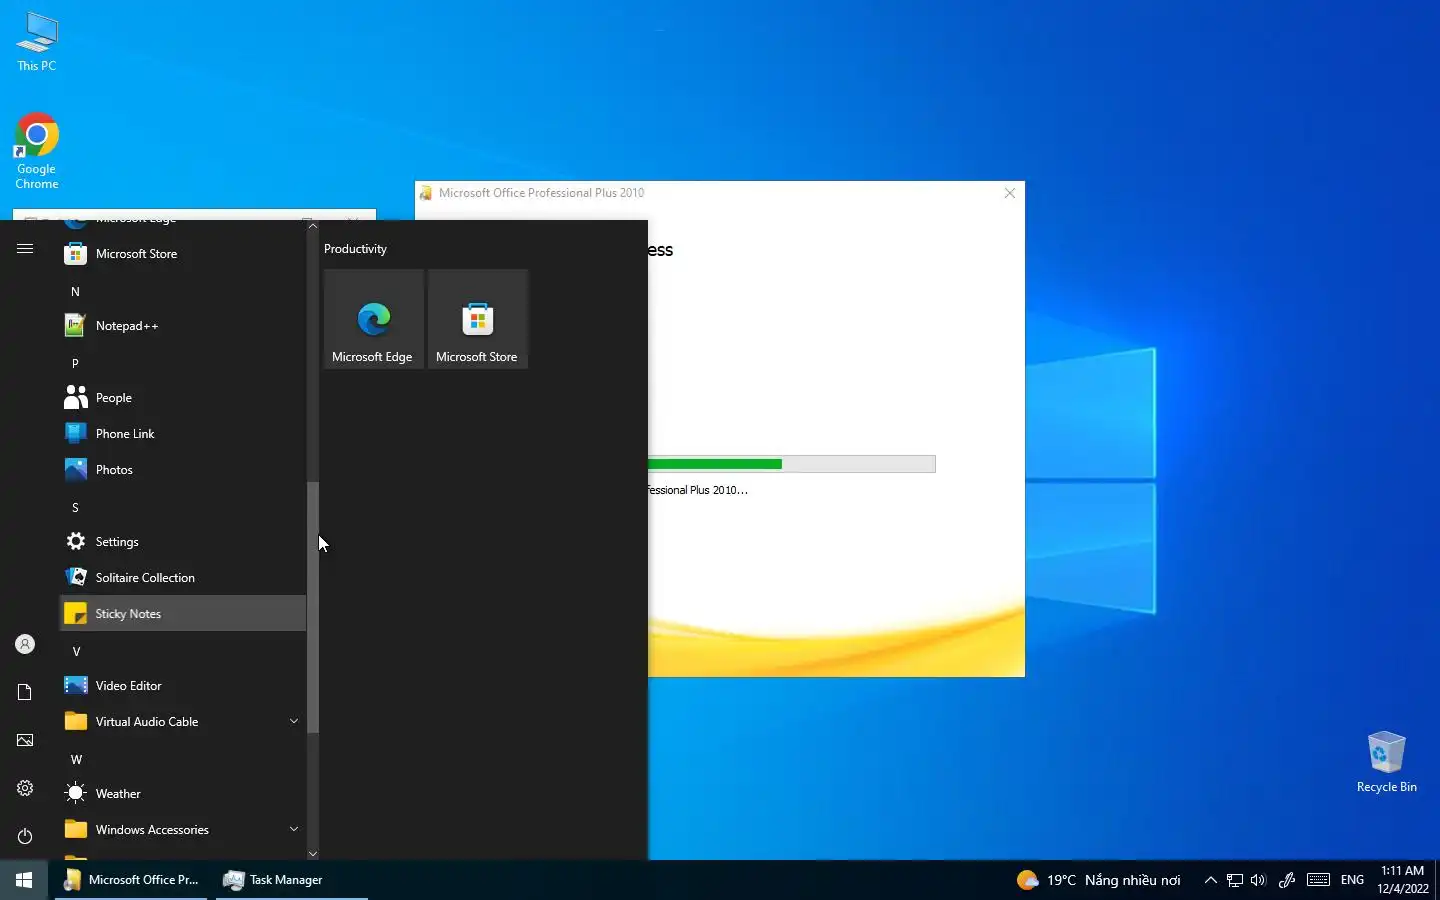1440x900 pixels.
Task: Jump to letter V in app list
Action: coord(183,651)
